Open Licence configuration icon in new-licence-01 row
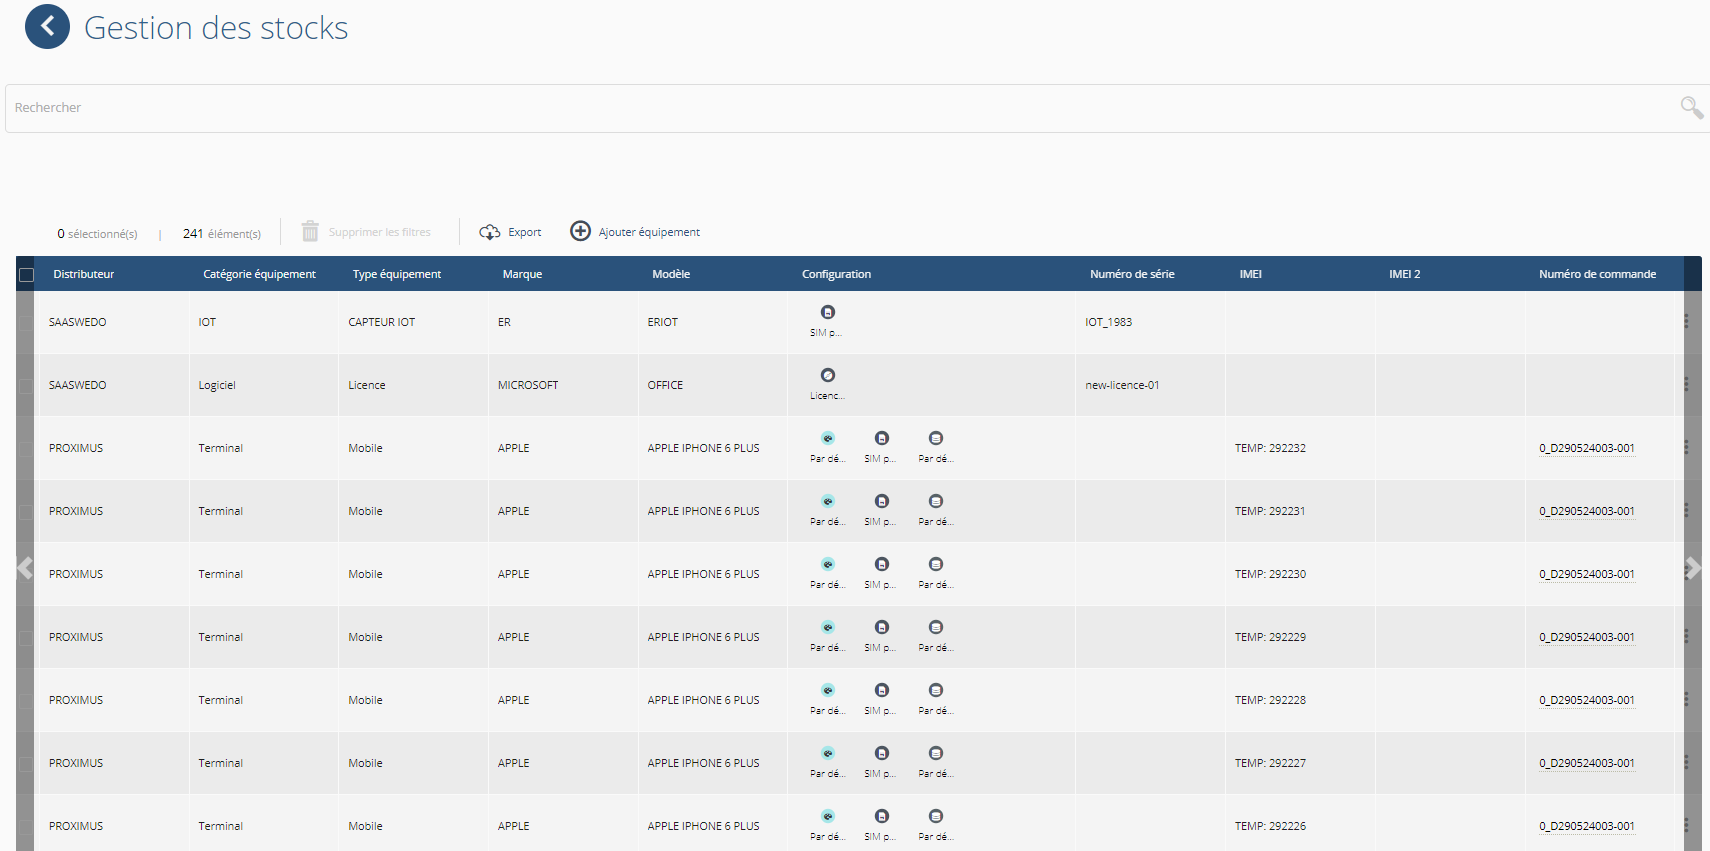Viewport: 1710px width, 851px height. pyautogui.click(x=828, y=375)
